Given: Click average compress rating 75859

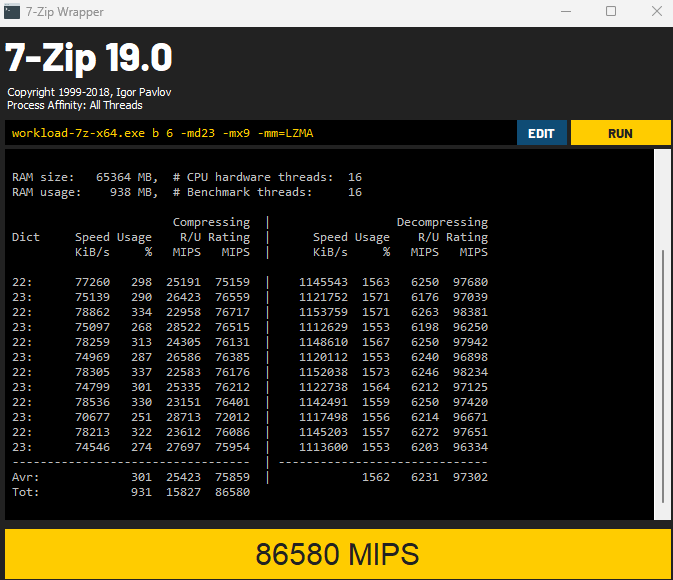Looking at the screenshot, I should coord(232,477).
